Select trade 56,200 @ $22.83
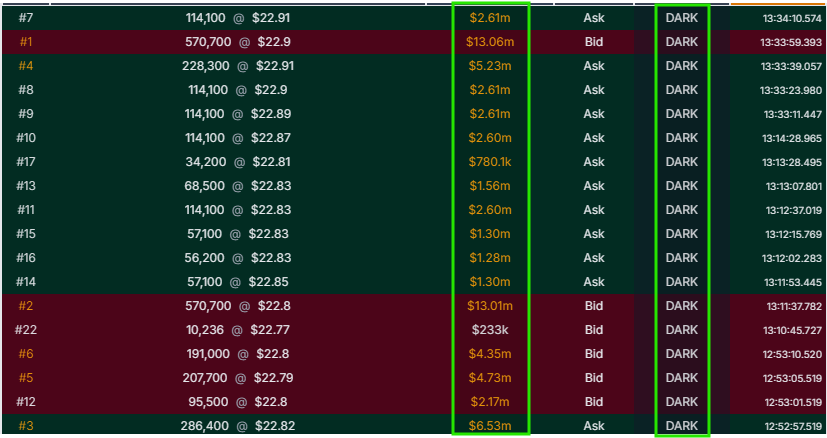This screenshot has width=827, height=438. [x=238, y=258]
